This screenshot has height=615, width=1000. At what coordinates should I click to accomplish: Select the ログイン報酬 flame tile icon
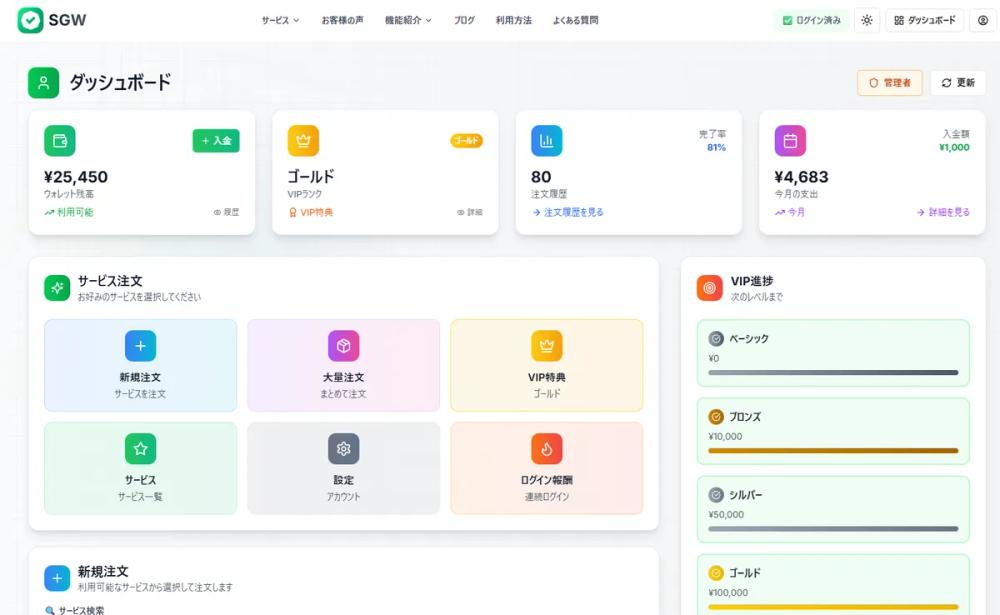coord(547,448)
